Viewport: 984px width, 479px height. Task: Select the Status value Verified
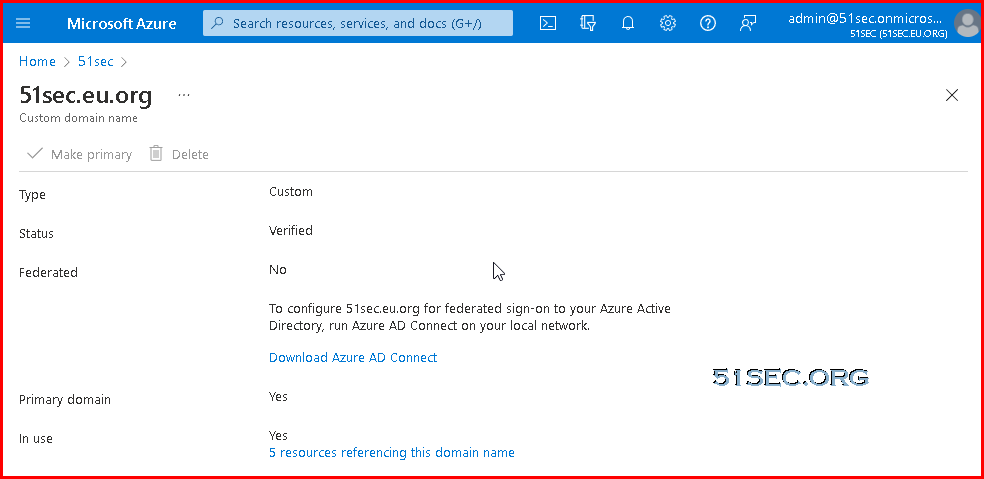click(x=291, y=230)
